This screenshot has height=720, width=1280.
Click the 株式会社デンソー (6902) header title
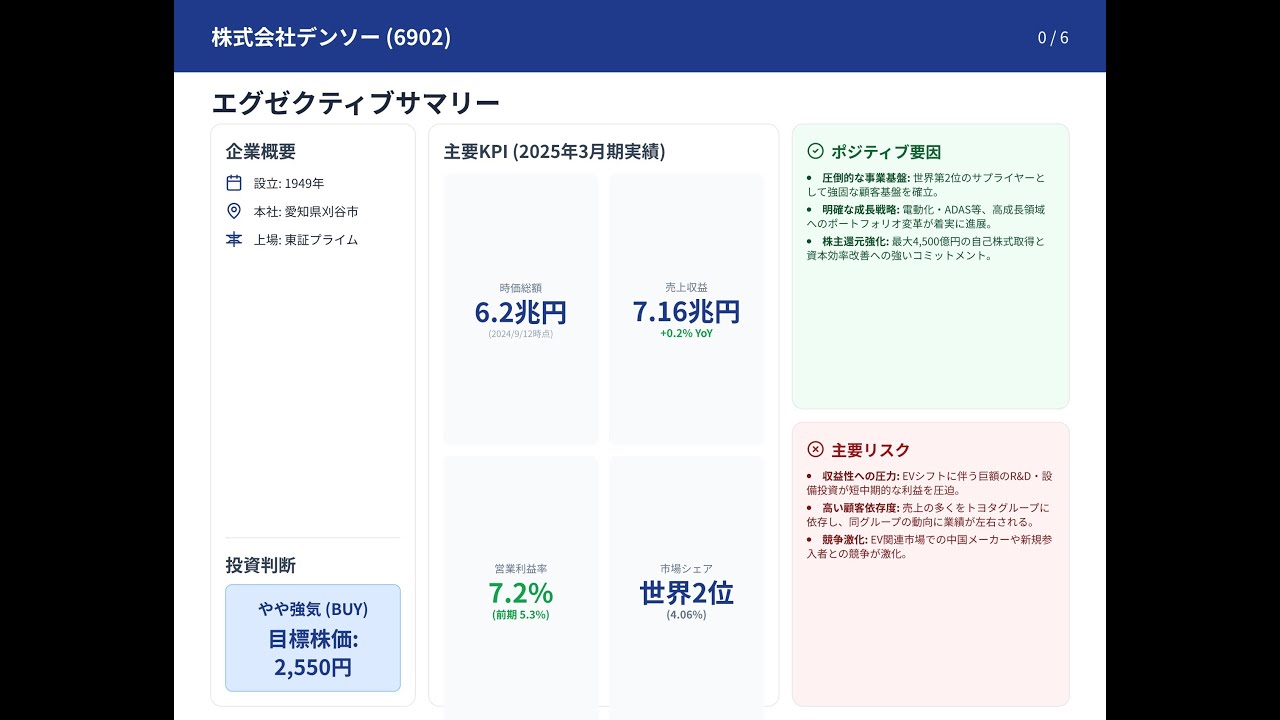coord(331,38)
